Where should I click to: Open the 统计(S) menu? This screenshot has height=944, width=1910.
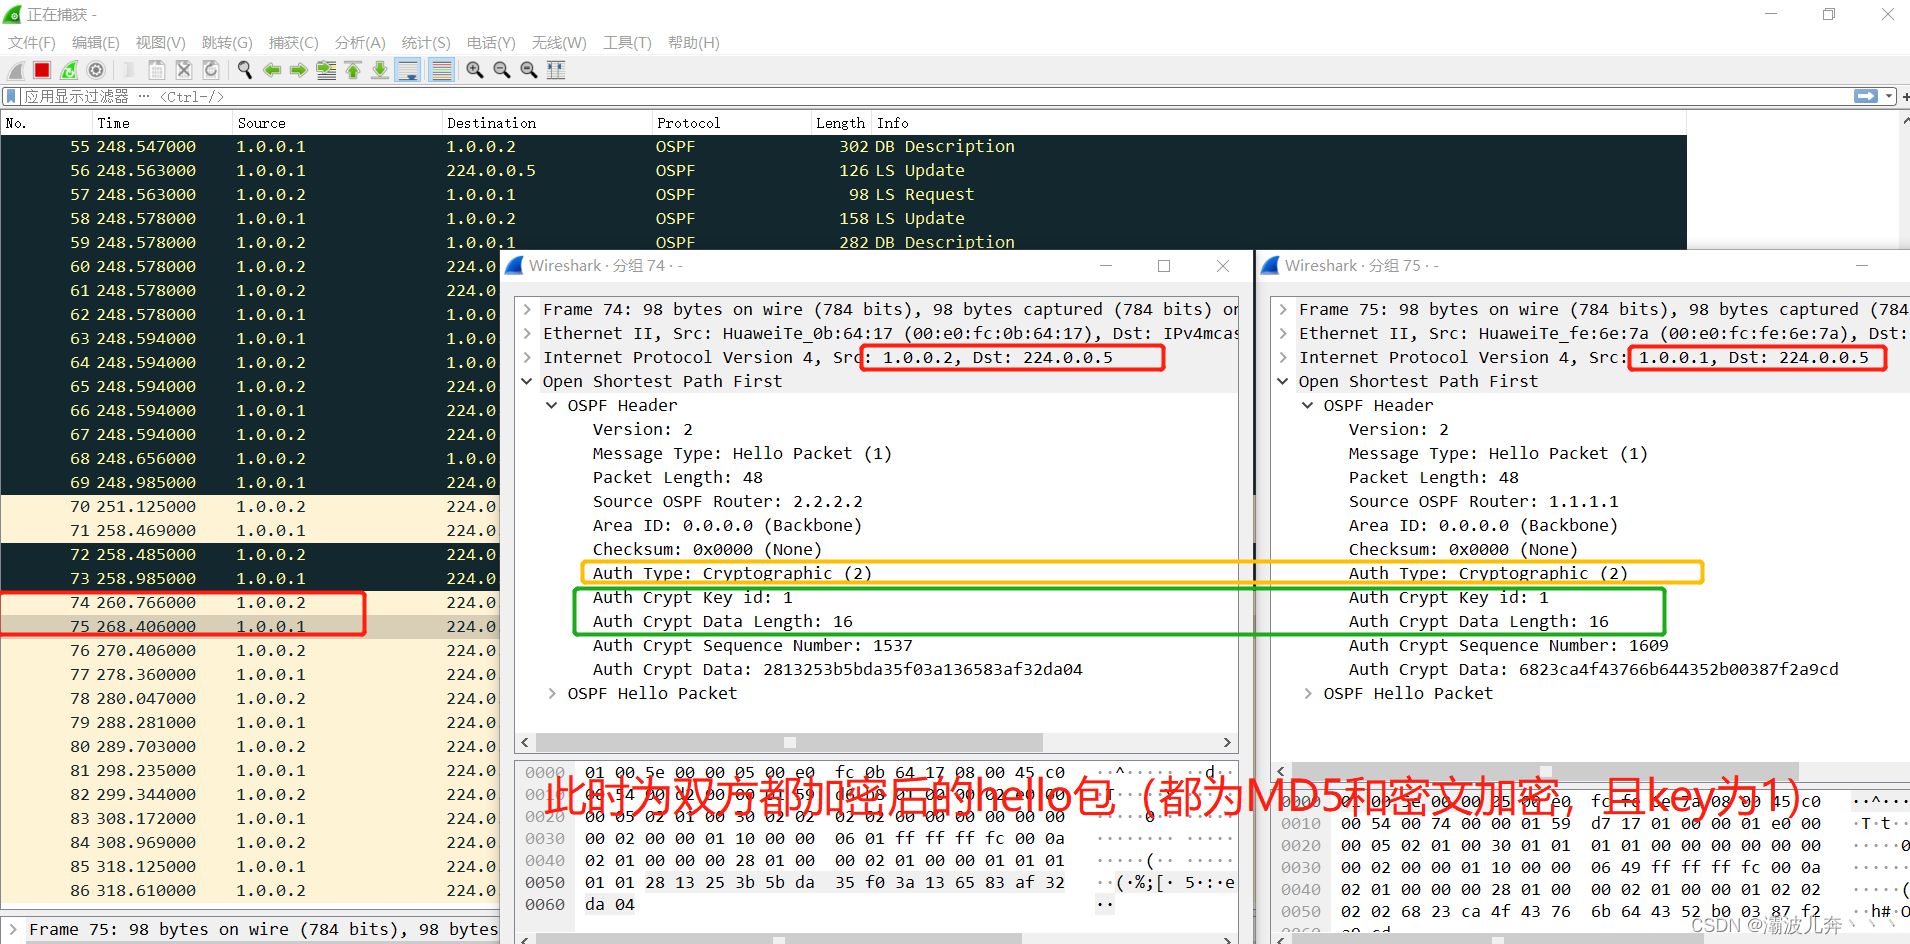pos(425,43)
